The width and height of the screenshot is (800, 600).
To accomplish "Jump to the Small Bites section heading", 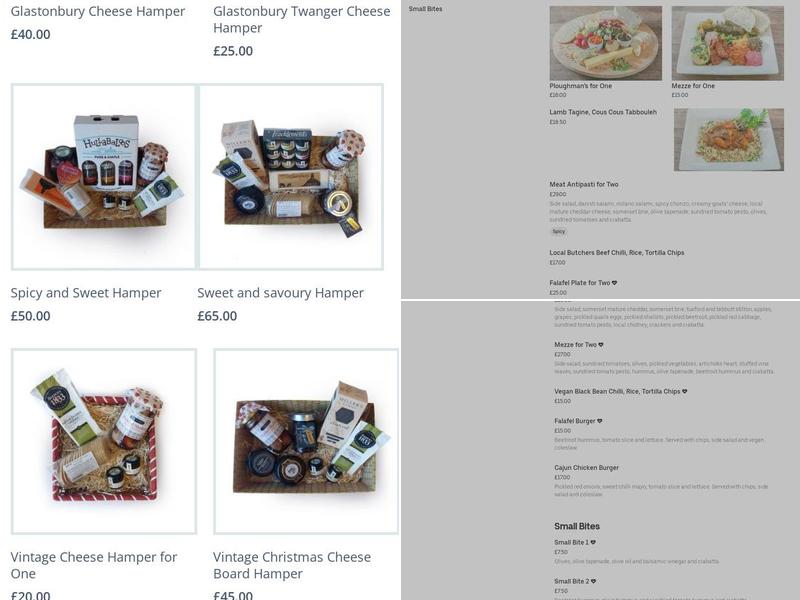I will coord(577,526).
